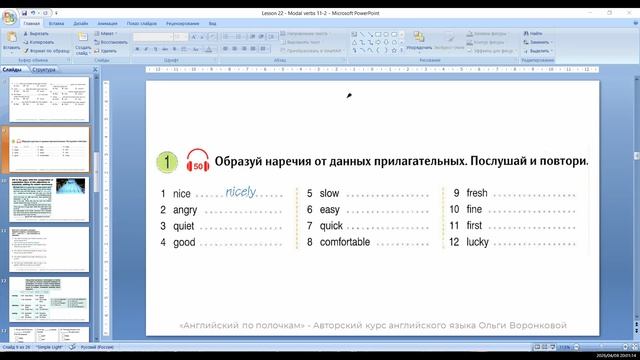The image size is (640, 360).
Task: Open the font color picker
Action: click(x=209, y=49)
